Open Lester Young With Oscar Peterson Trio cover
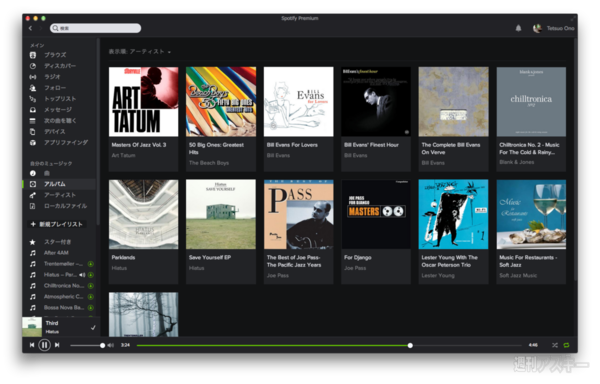Screen dimensions: 600x384 click(453, 215)
